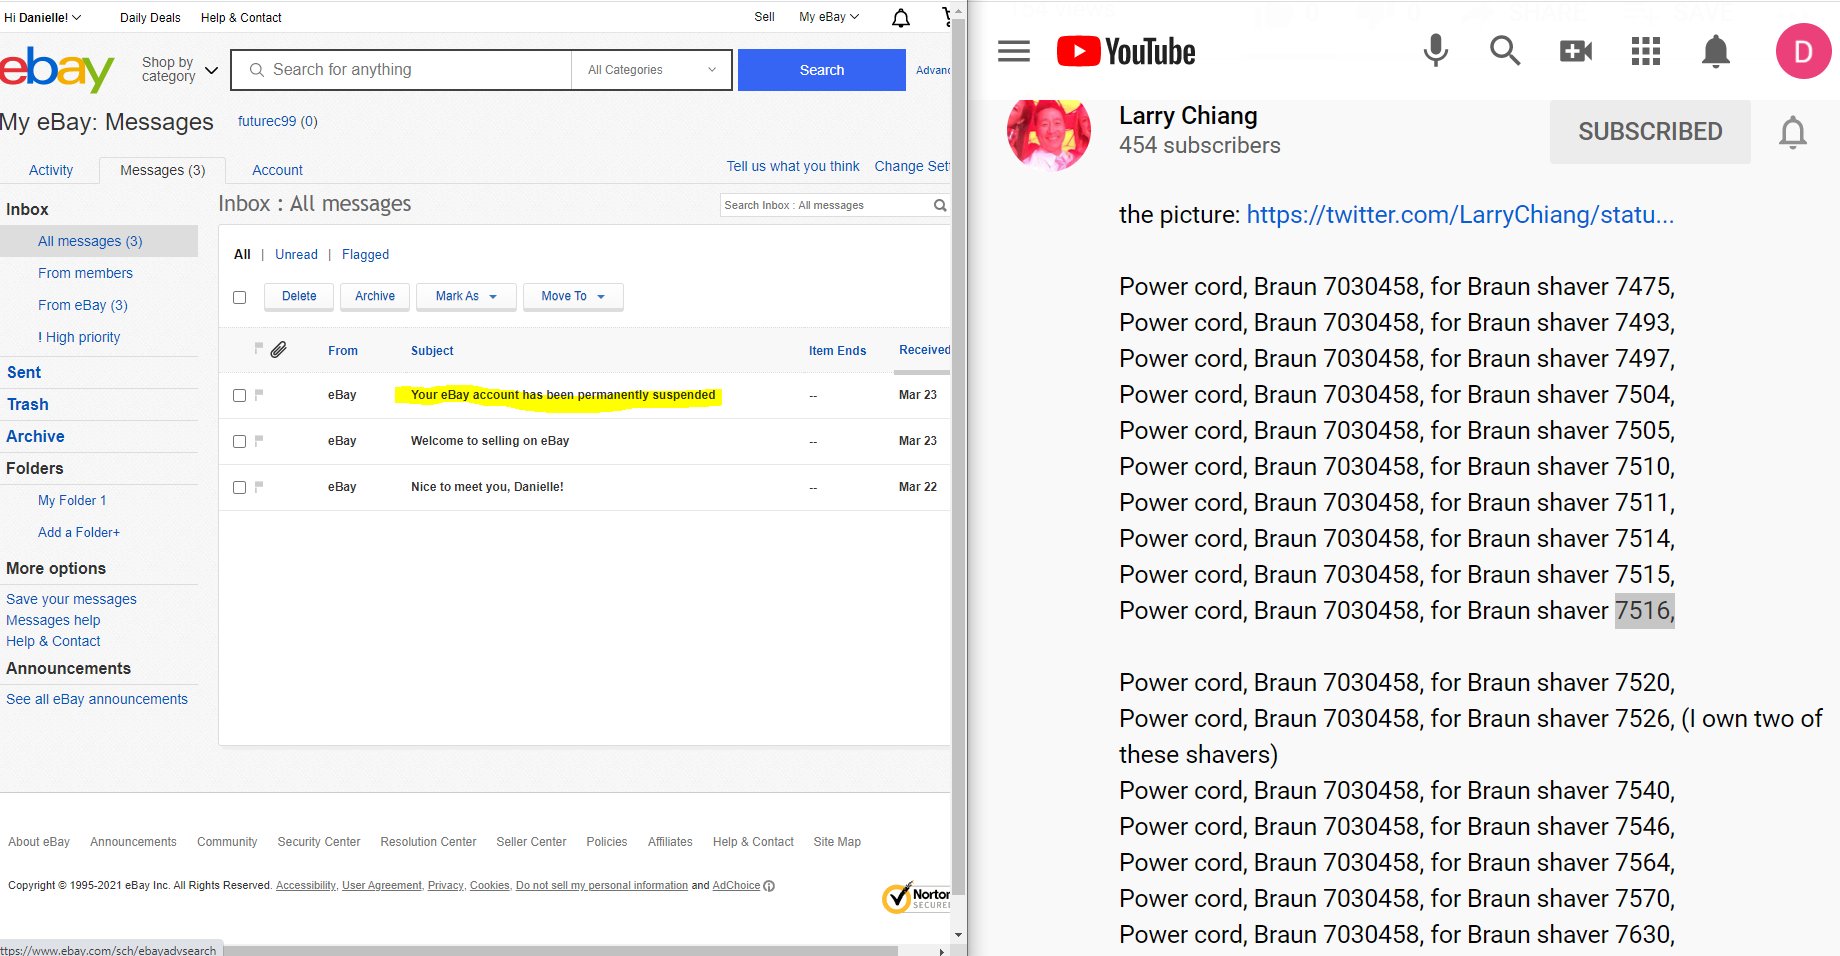Viewport: 1840px width, 956px height.
Task: Click the YouTube voice search microphone
Action: 1435,50
